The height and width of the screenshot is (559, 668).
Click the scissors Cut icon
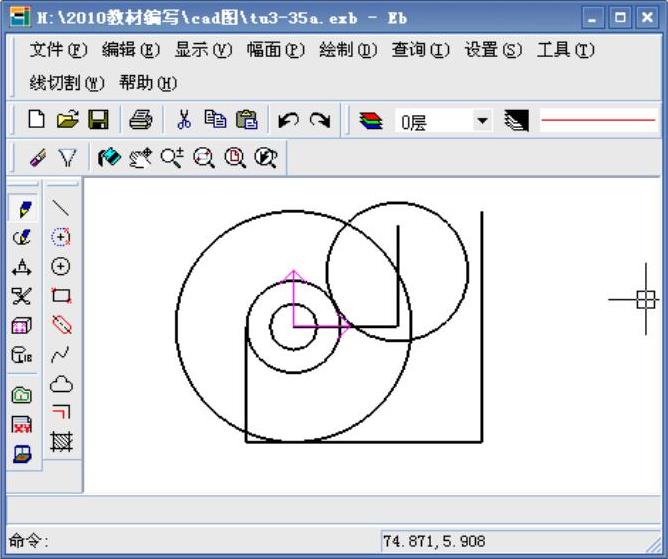click(184, 121)
